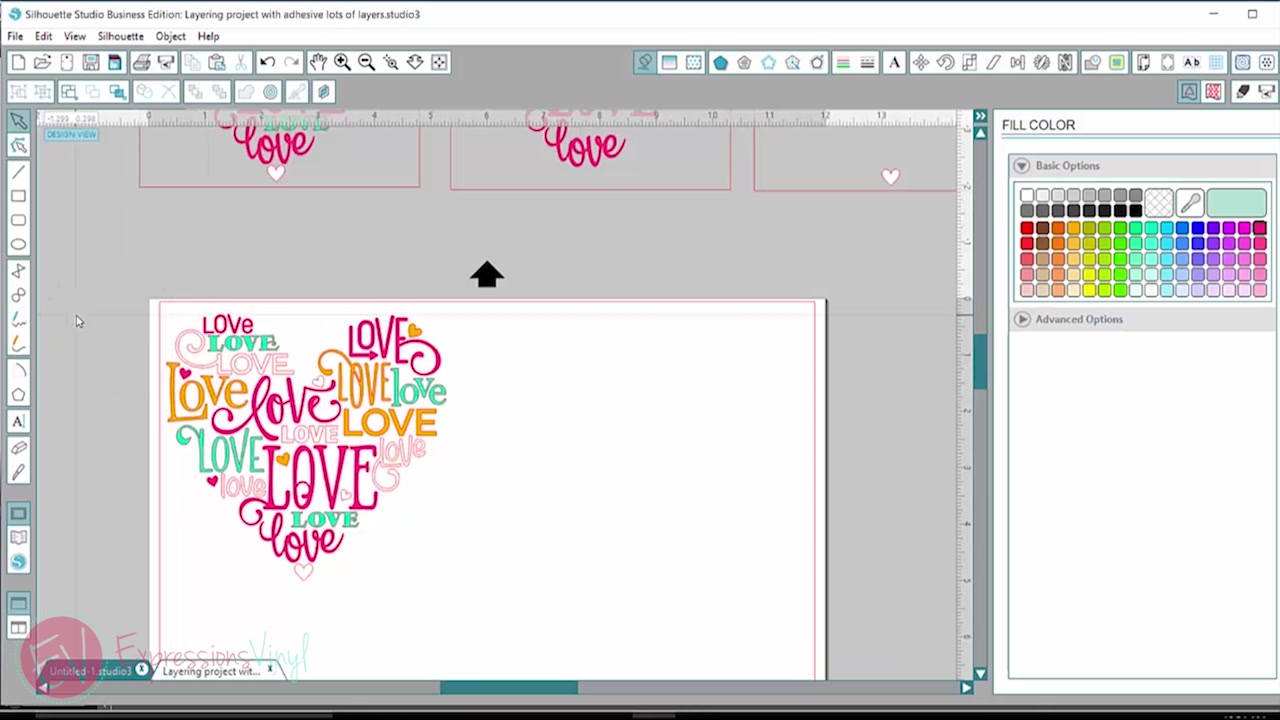Click the DESIGN VIEW label
The height and width of the screenshot is (720, 1280).
(x=72, y=134)
